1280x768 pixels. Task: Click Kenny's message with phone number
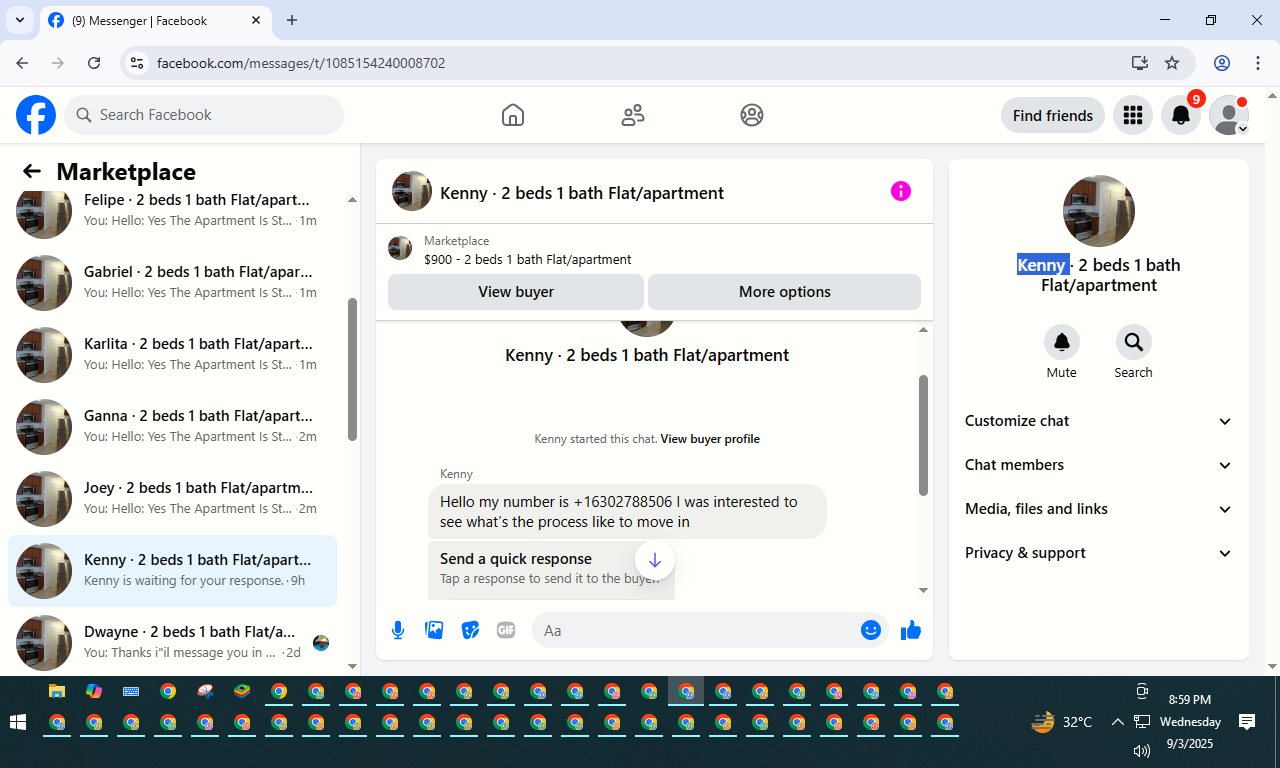(x=627, y=511)
